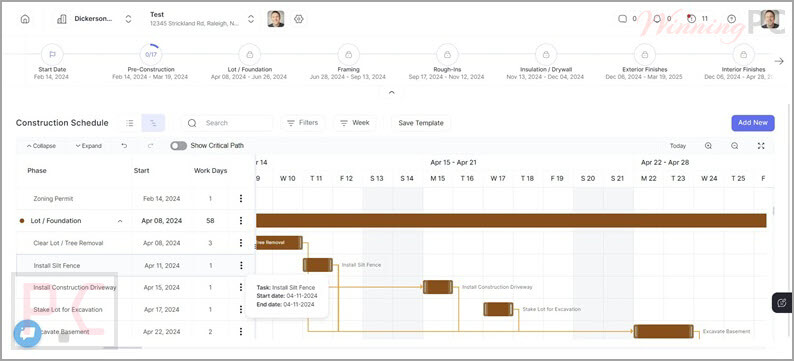Click the Tree Removal Gantt bar
The image size is (794, 361).
coord(280,243)
